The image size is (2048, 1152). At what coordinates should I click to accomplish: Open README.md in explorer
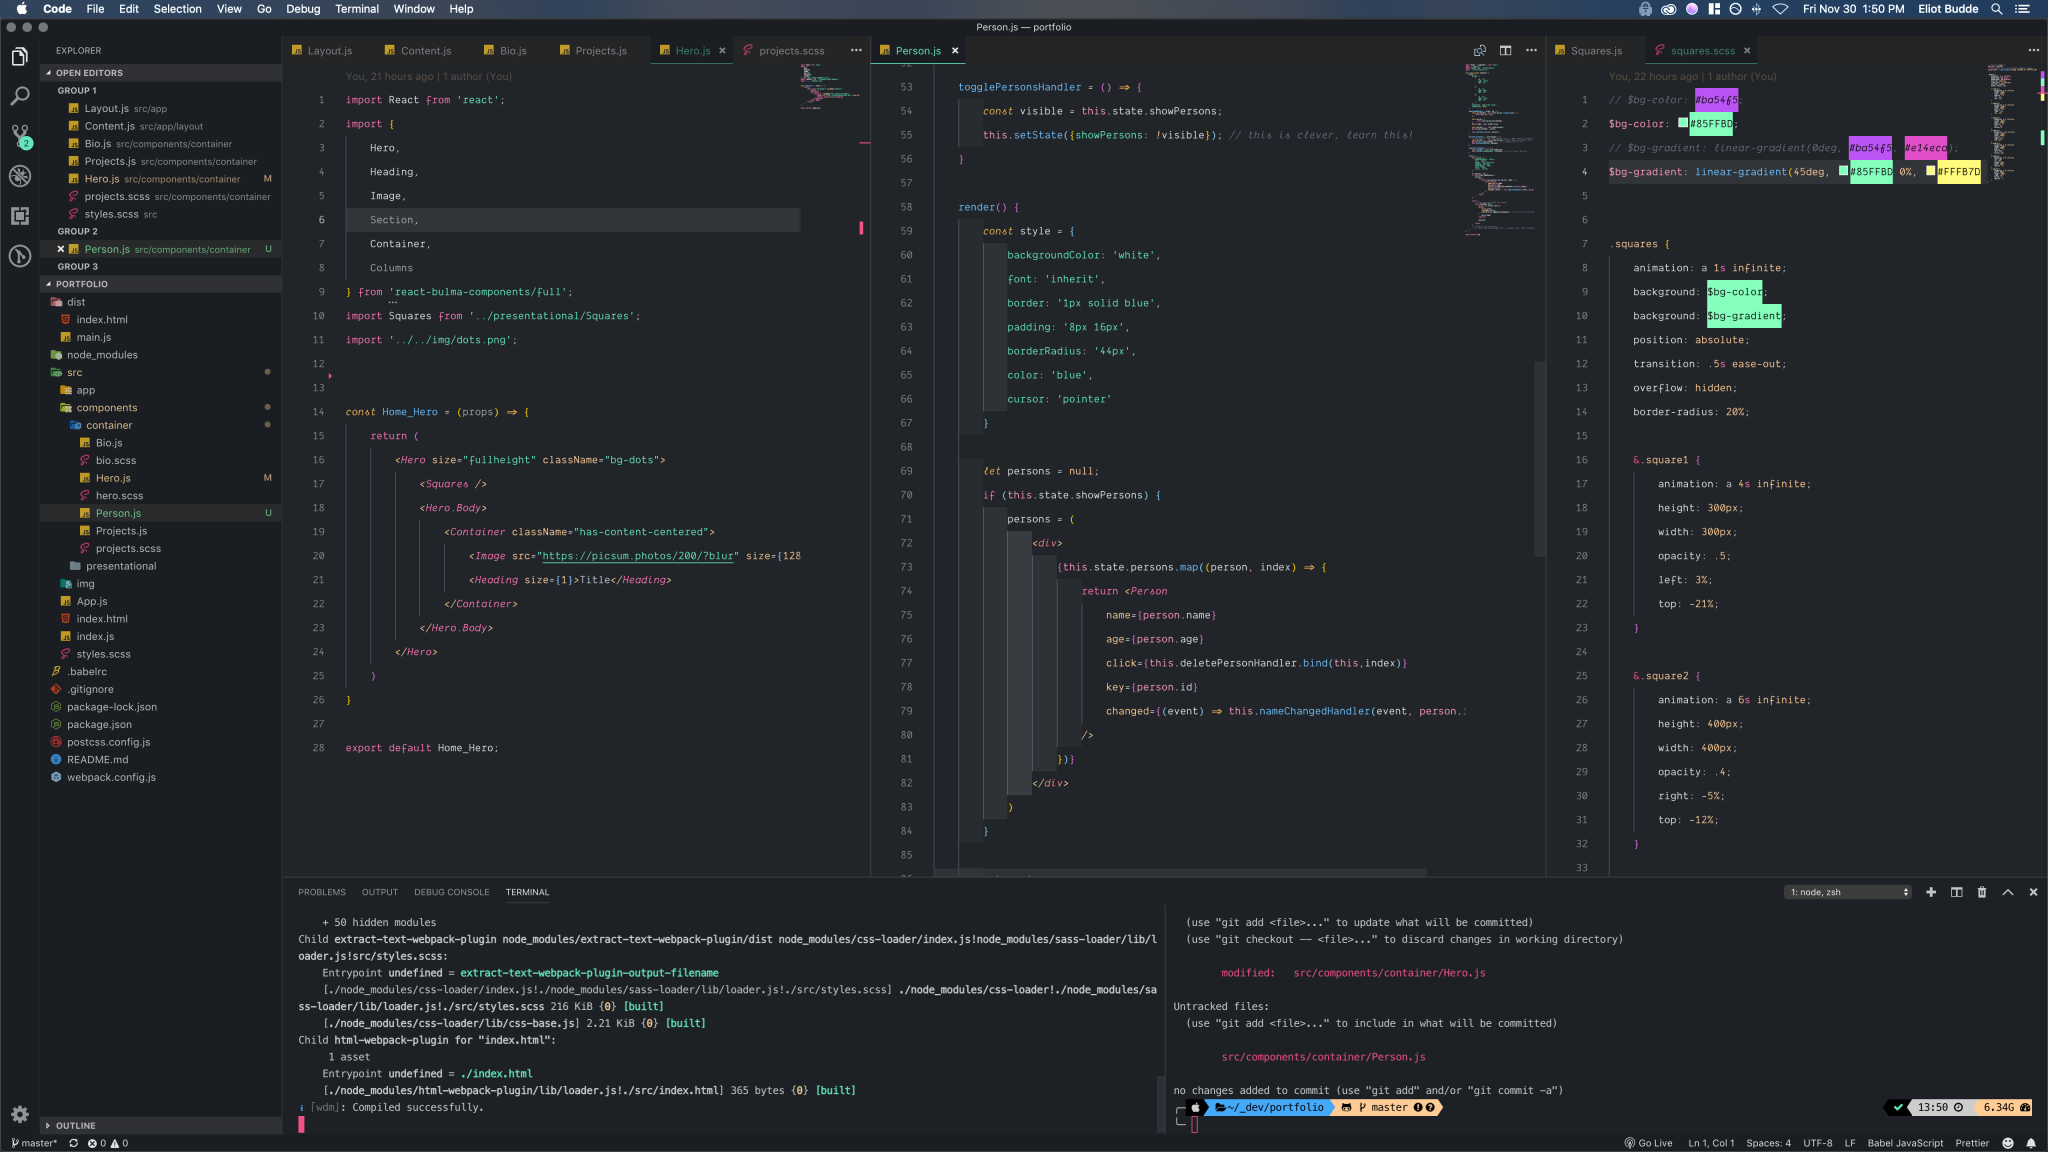pos(97,759)
